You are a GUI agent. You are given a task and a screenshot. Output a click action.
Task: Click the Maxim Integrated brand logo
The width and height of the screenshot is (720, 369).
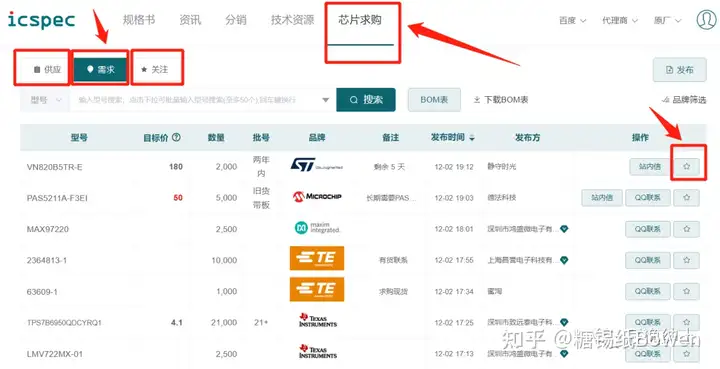(317, 228)
